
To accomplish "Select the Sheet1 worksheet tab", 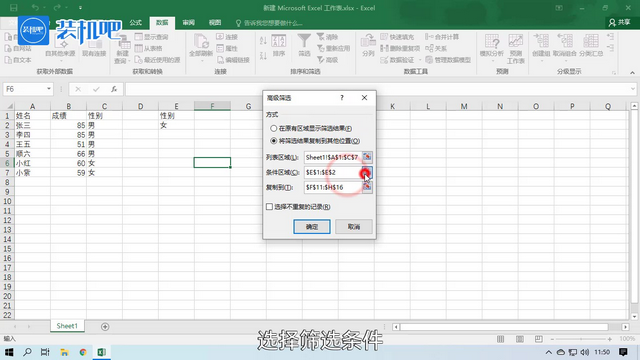I will coord(67,326).
